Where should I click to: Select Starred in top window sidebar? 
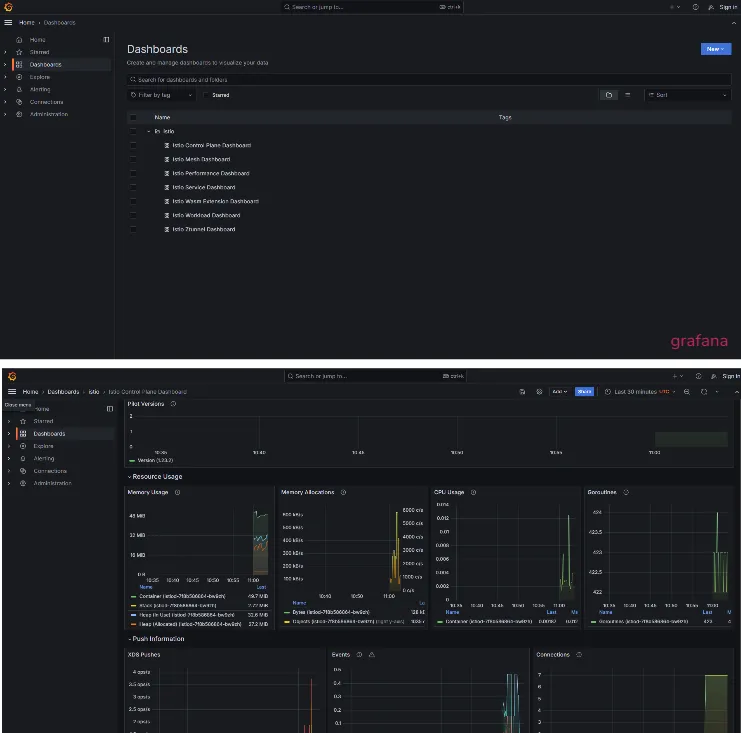click(39, 52)
